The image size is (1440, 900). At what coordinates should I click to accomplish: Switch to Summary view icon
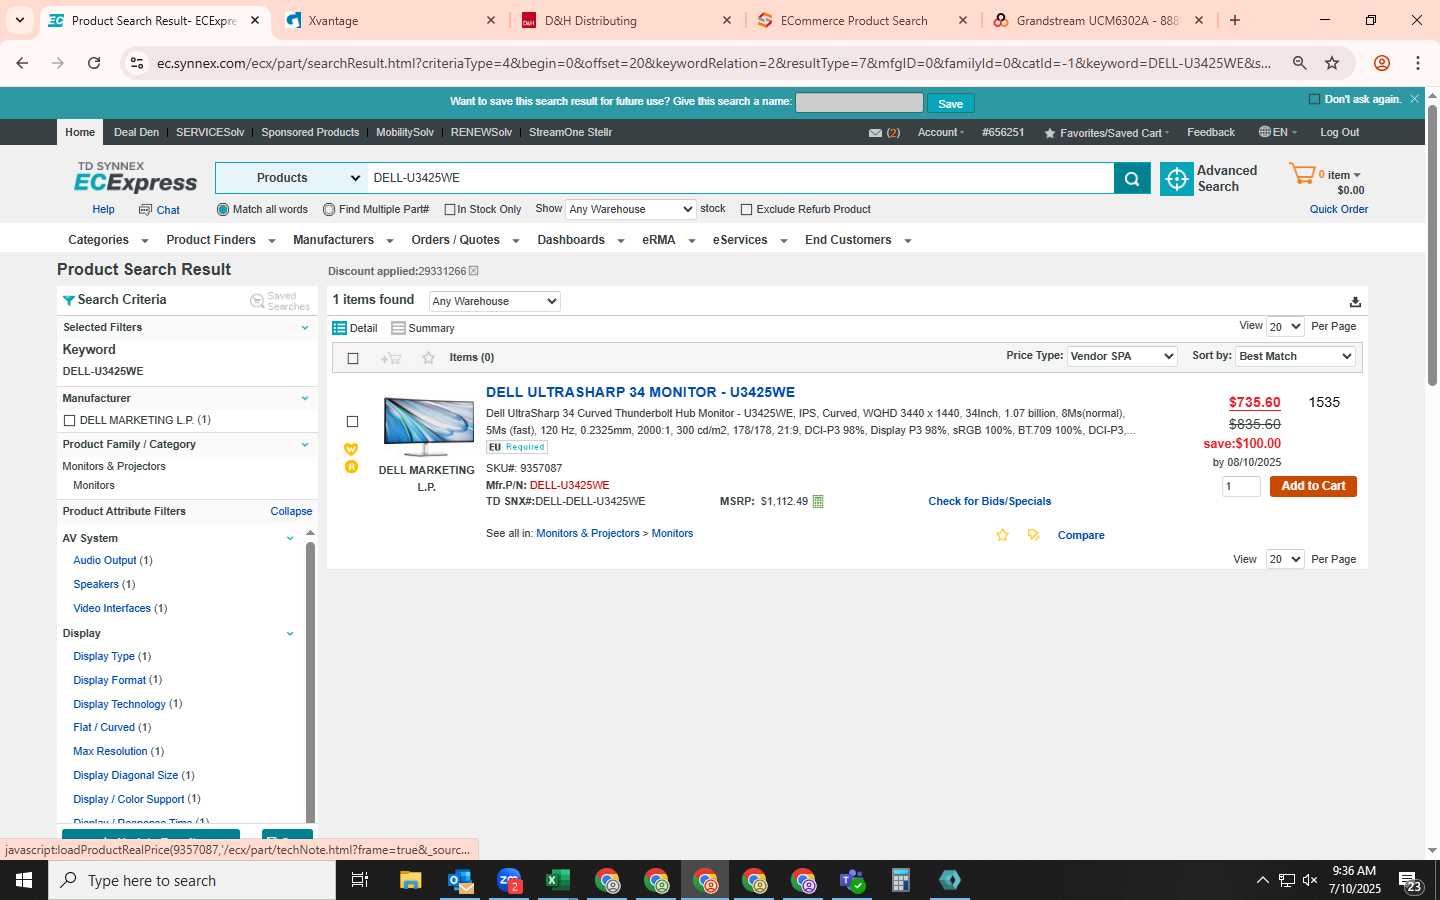click(398, 328)
